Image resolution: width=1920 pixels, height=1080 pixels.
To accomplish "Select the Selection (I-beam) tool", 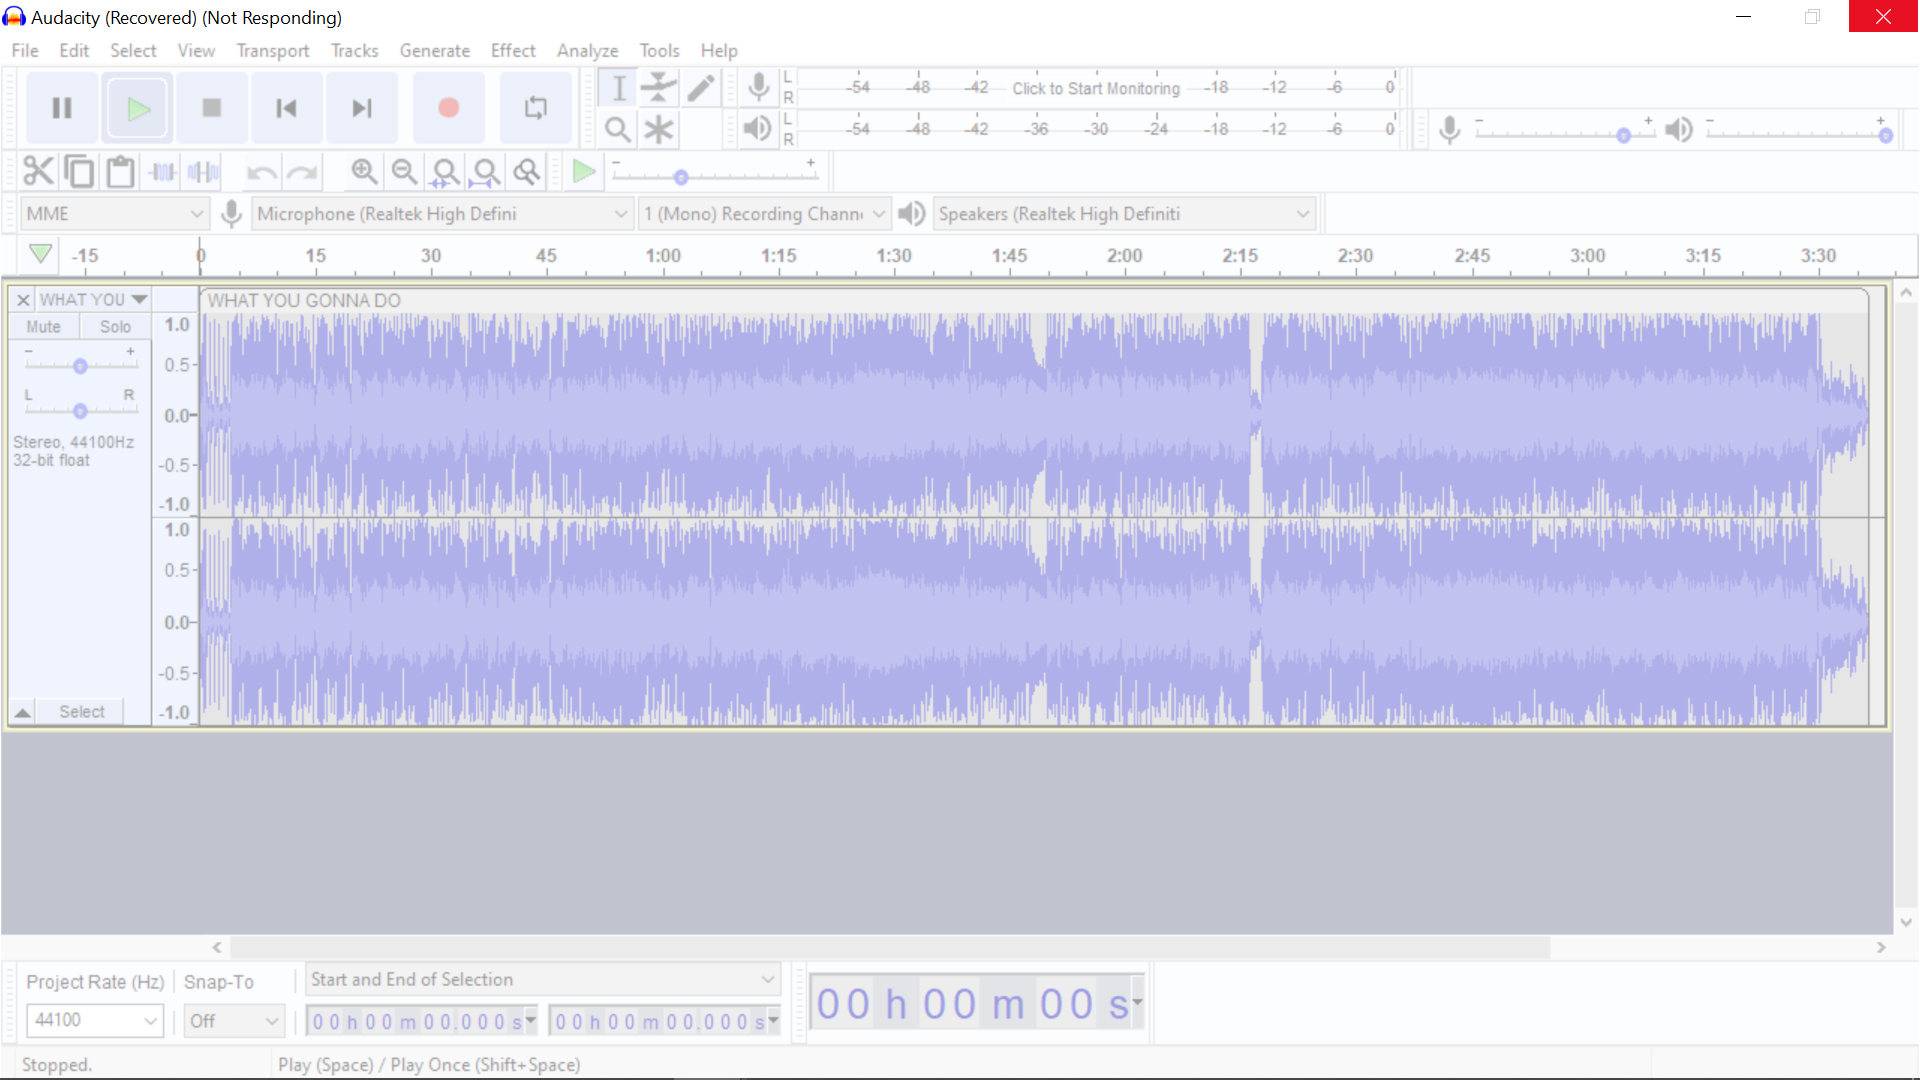I will click(619, 88).
